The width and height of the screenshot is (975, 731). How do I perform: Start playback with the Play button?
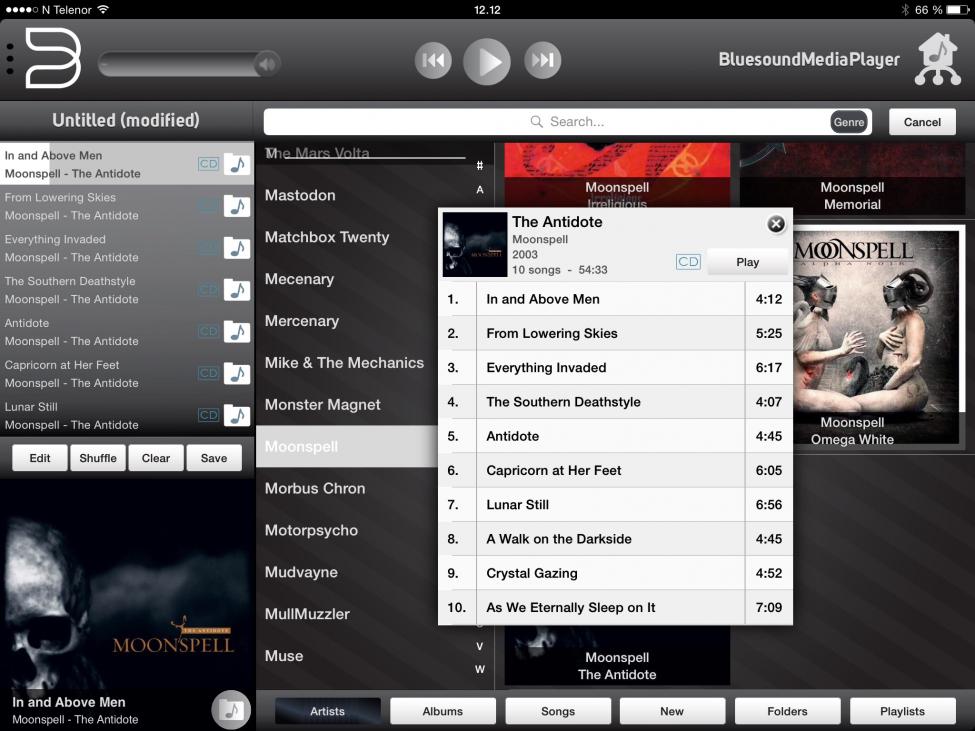point(487,61)
